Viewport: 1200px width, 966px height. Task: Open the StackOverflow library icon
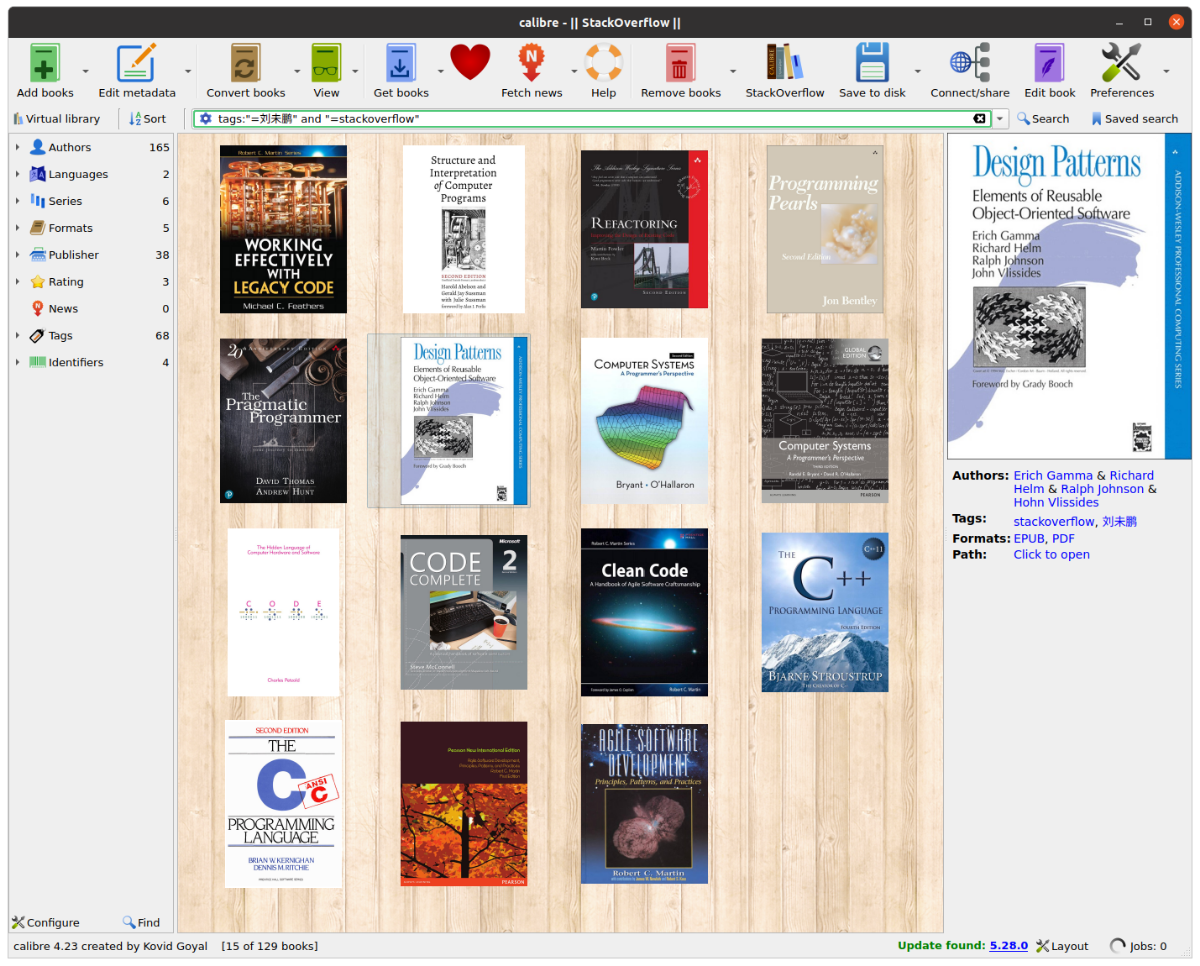pos(785,63)
